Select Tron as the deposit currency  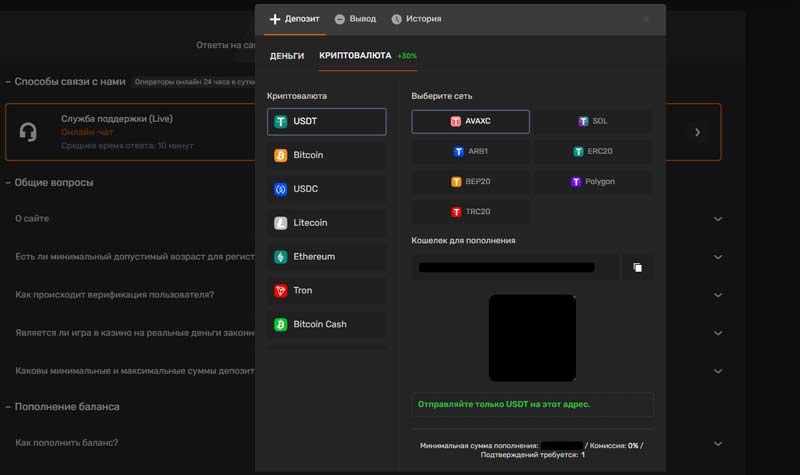click(326, 291)
